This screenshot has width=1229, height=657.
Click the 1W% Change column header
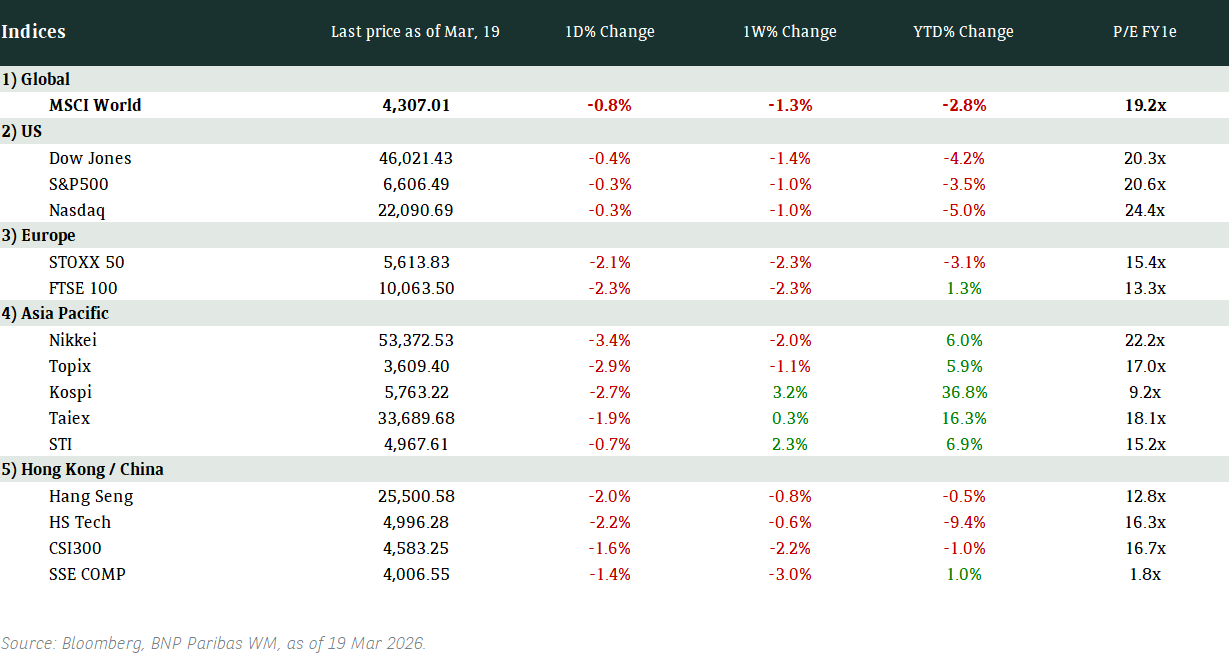[x=790, y=32]
